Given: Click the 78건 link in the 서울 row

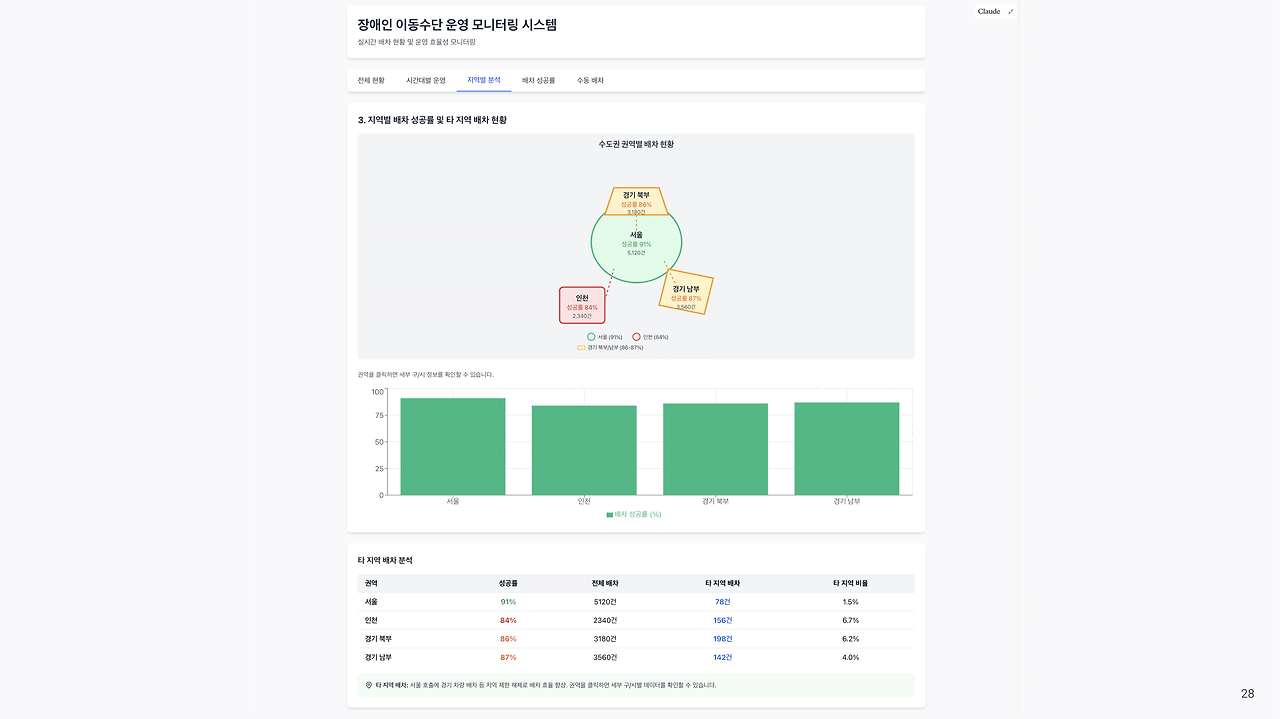Looking at the screenshot, I should click(724, 601).
